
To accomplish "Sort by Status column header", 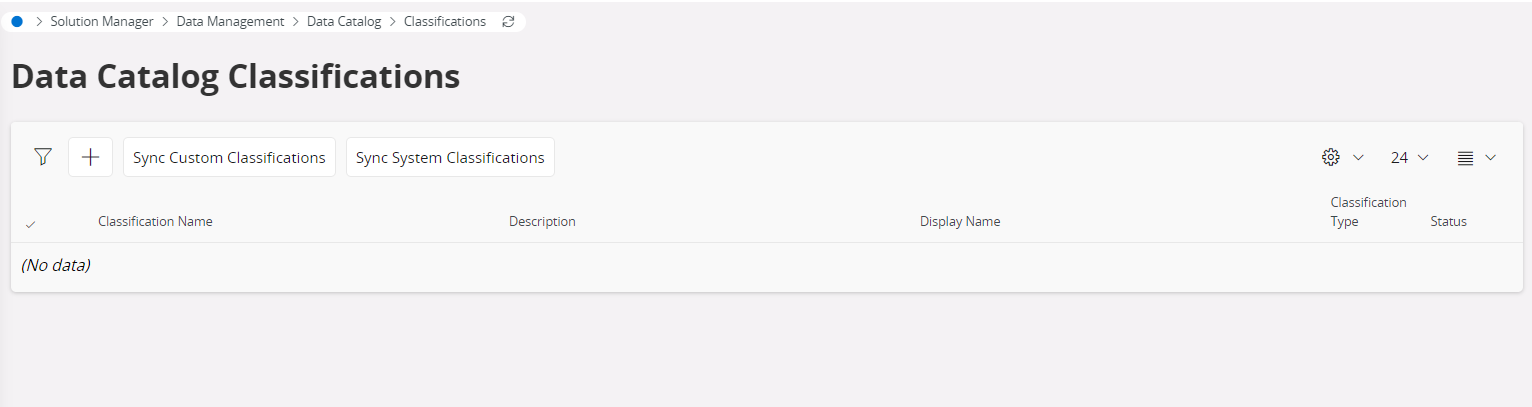I will pos(1448,222).
